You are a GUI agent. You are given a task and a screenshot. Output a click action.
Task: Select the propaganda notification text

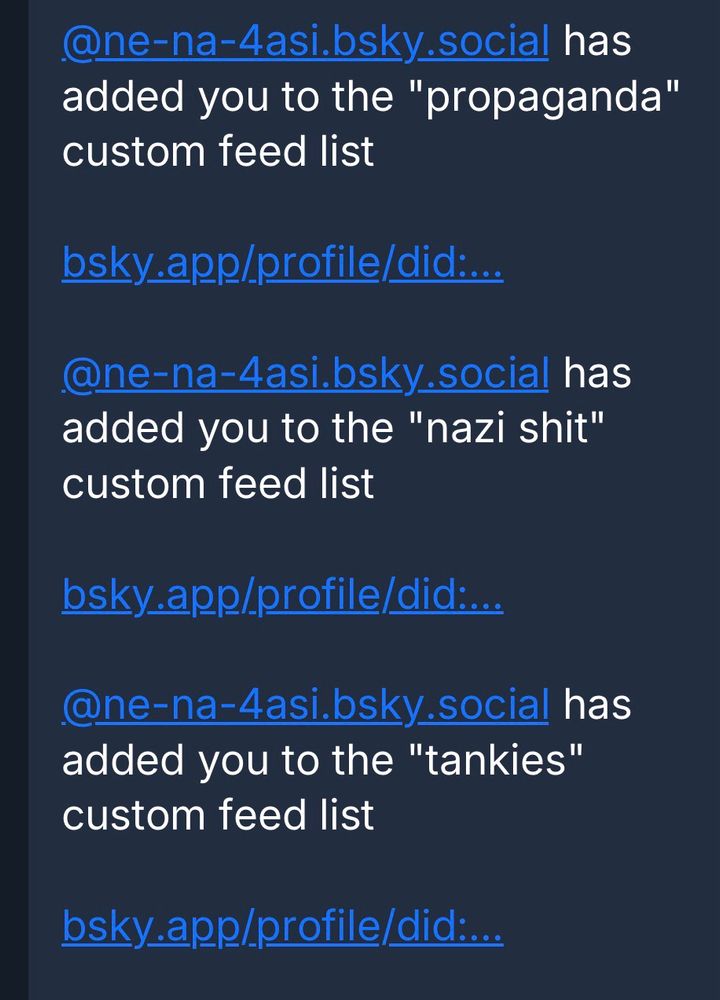pyautogui.click(x=300, y=96)
